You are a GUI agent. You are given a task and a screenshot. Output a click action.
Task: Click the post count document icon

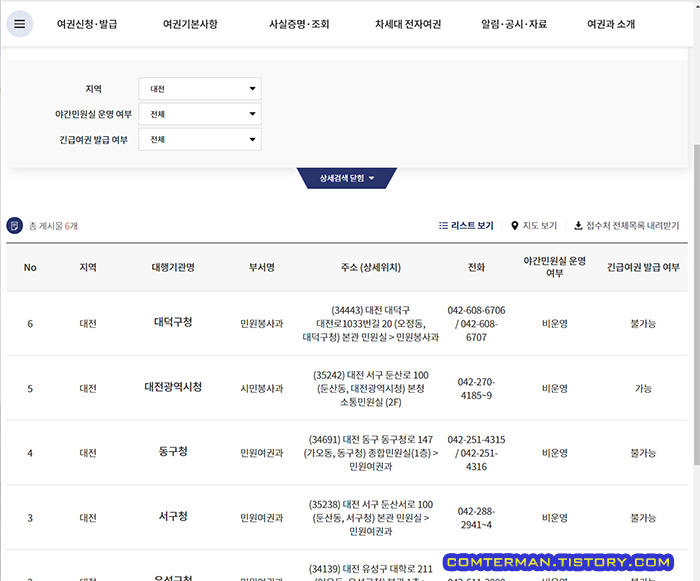pos(14,226)
